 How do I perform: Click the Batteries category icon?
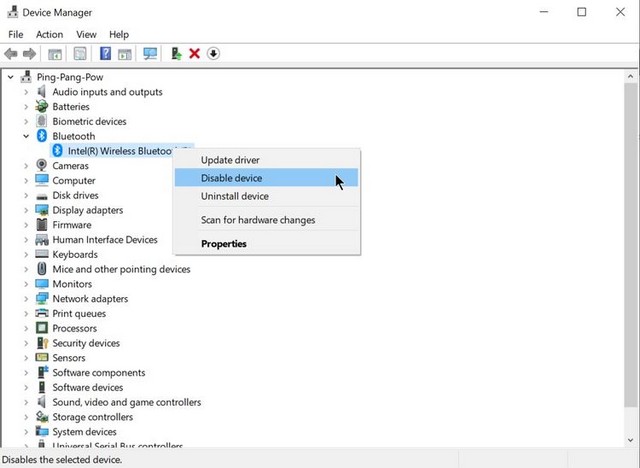[42, 107]
